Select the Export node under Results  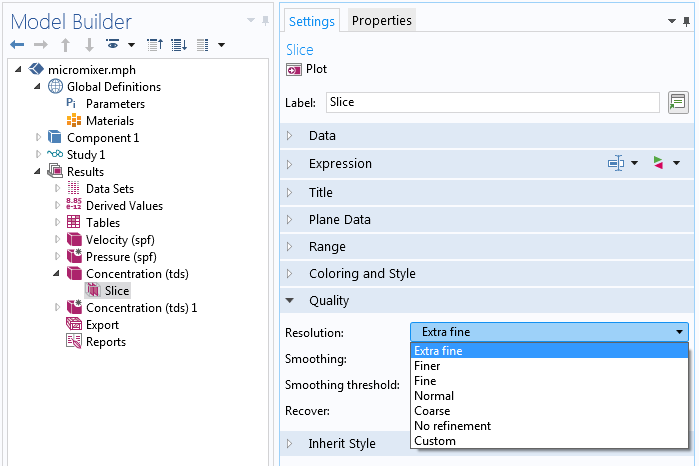click(102, 325)
